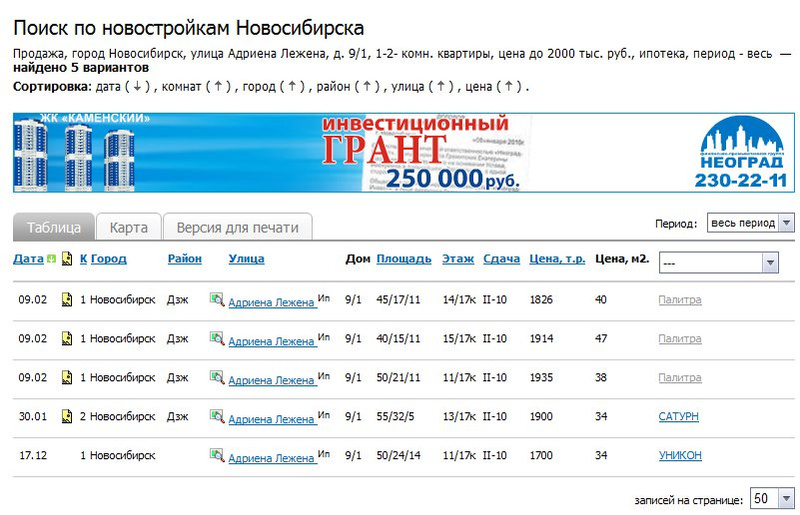Click price cell 1826

click(541, 300)
